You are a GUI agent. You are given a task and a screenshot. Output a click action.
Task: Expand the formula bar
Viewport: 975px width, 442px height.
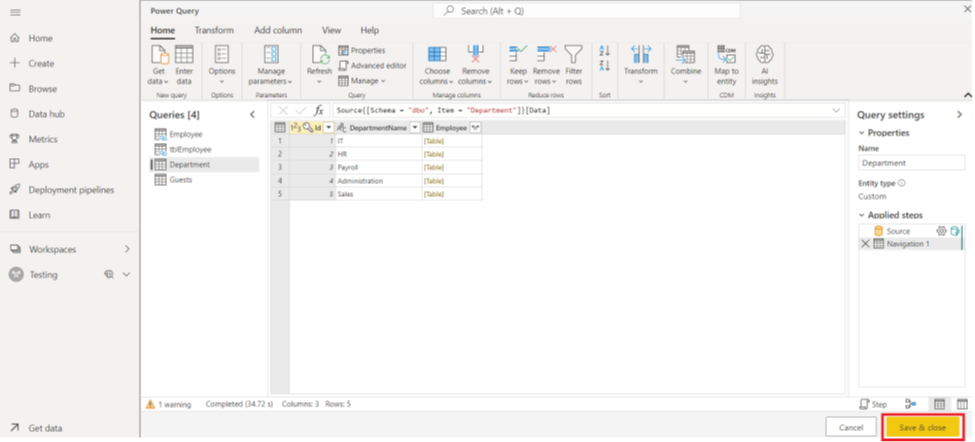(836, 110)
